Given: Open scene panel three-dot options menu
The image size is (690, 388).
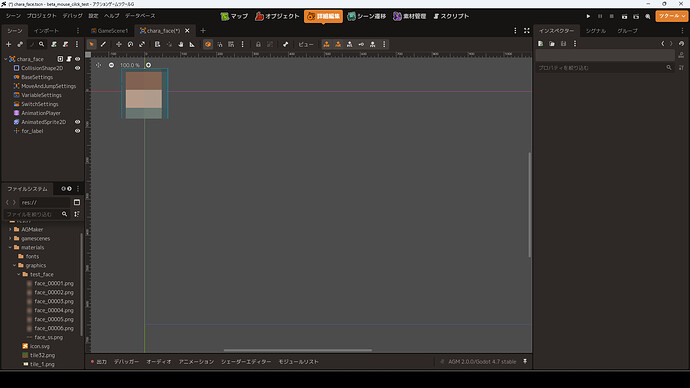Looking at the screenshot, I should click(77, 44).
